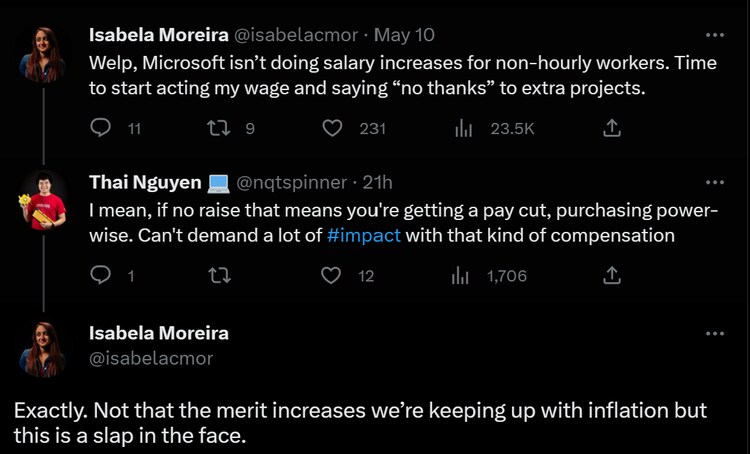View analytics showing 1,706 views
The height and width of the screenshot is (454, 750).
click(x=462, y=275)
